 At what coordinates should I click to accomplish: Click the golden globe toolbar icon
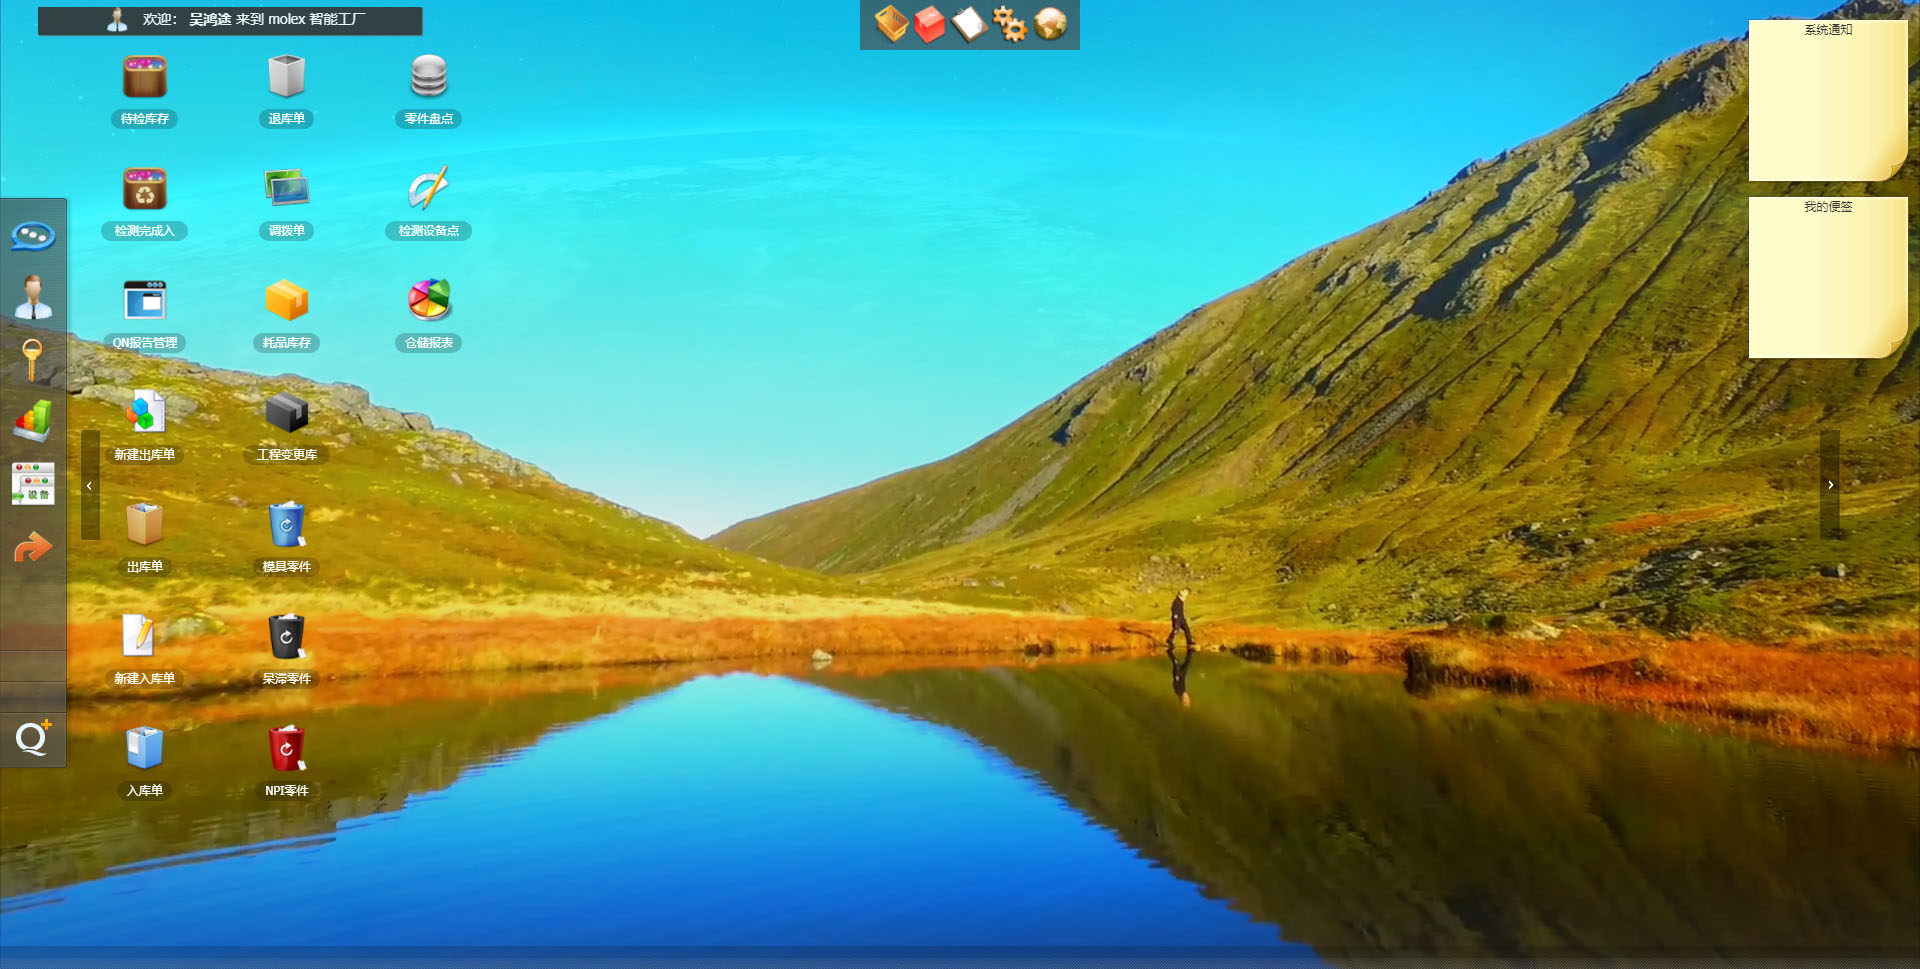(x=1050, y=24)
